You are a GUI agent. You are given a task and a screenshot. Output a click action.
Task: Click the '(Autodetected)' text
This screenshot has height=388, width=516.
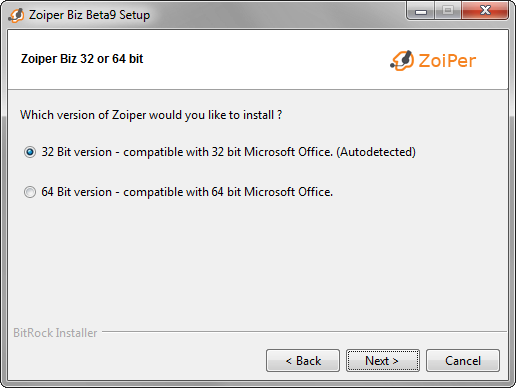point(376,152)
